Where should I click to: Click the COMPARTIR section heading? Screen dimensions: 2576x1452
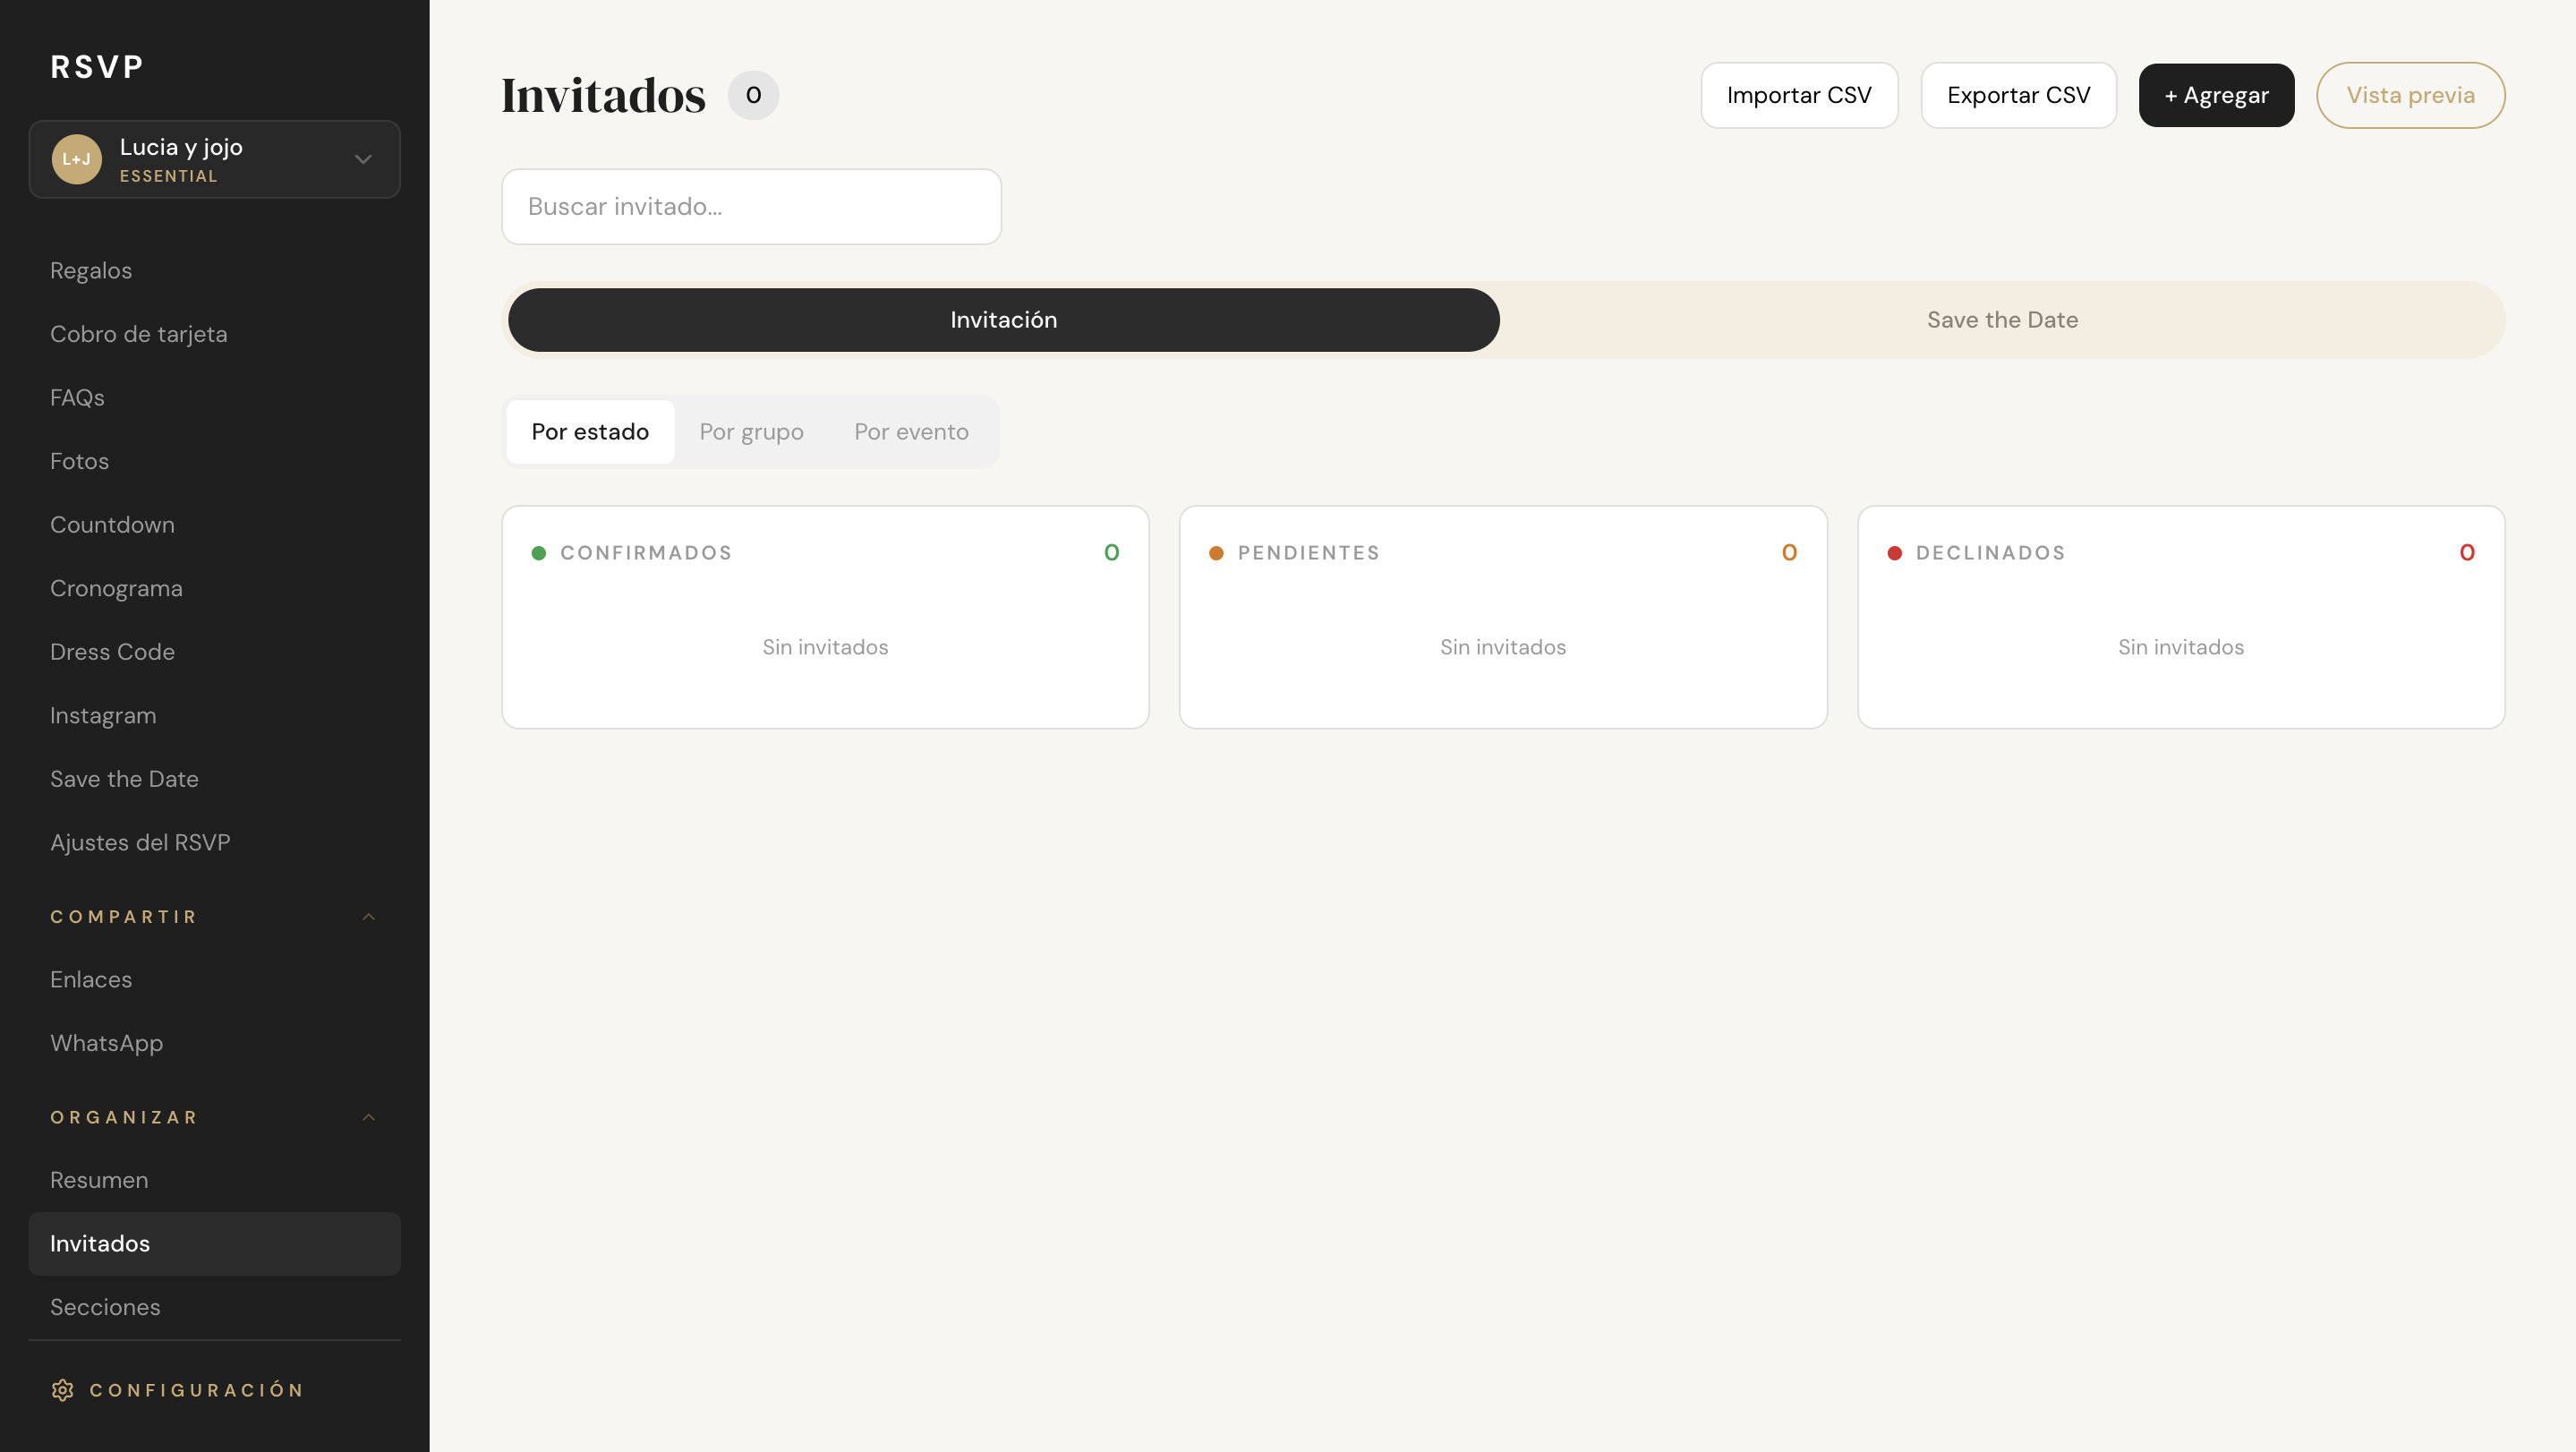[x=124, y=917]
